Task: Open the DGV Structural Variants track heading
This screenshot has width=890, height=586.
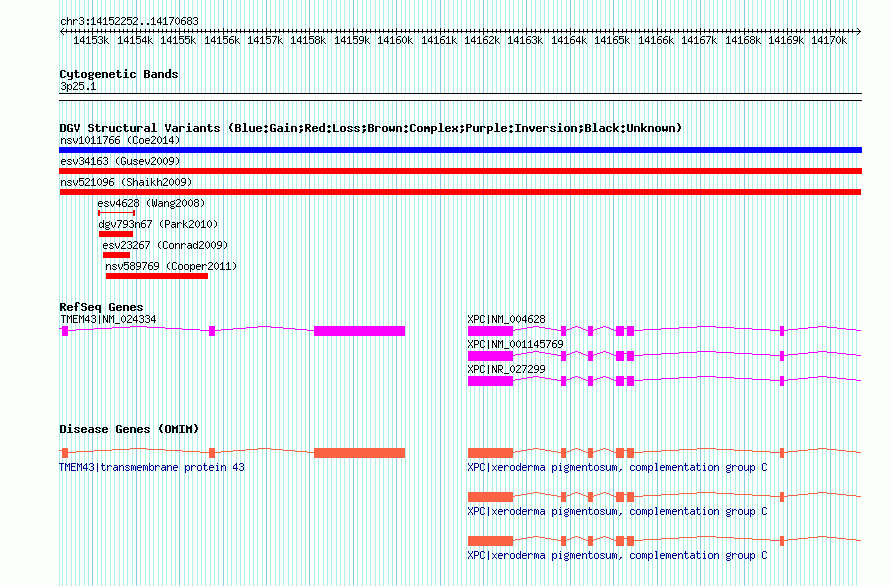Action: pyautogui.click(x=371, y=128)
